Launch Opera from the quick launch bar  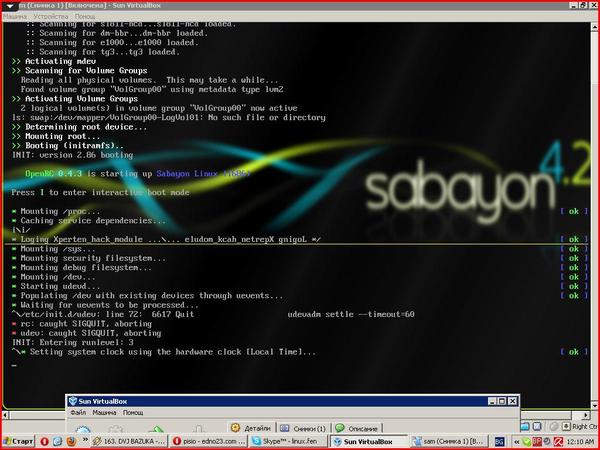pos(44,442)
